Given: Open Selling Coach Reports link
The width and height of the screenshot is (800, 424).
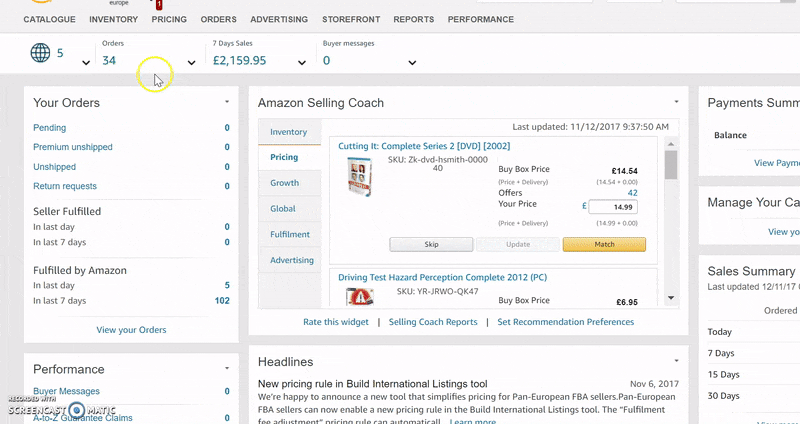Looking at the screenshot, I should click(433, 322).
